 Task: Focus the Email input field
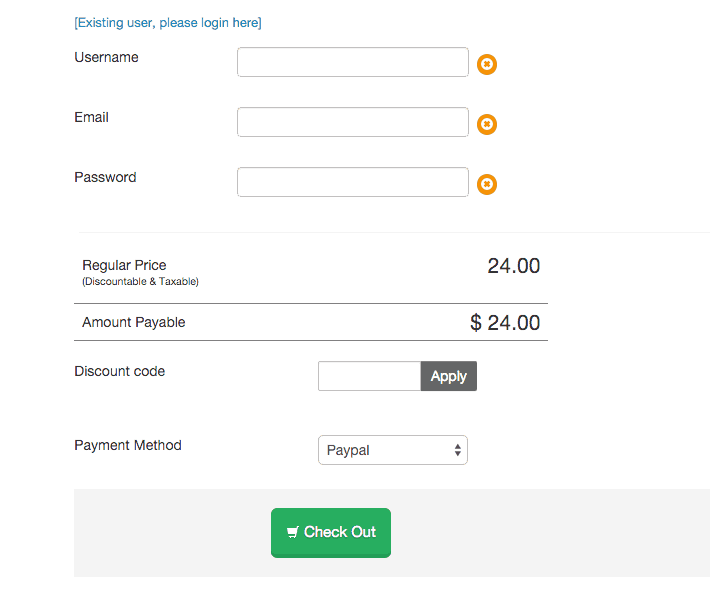click(353, 122)
